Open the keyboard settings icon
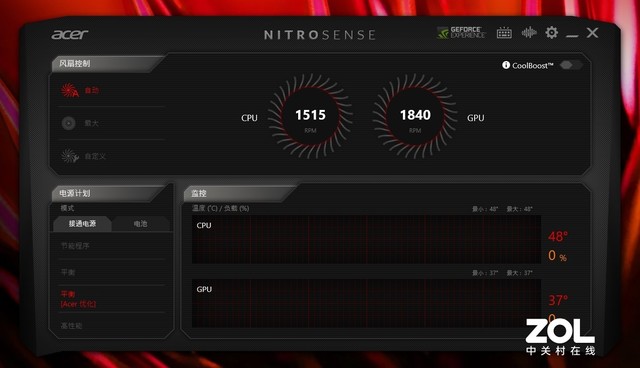The image size is (640, 368). click(x=504, y=33)
